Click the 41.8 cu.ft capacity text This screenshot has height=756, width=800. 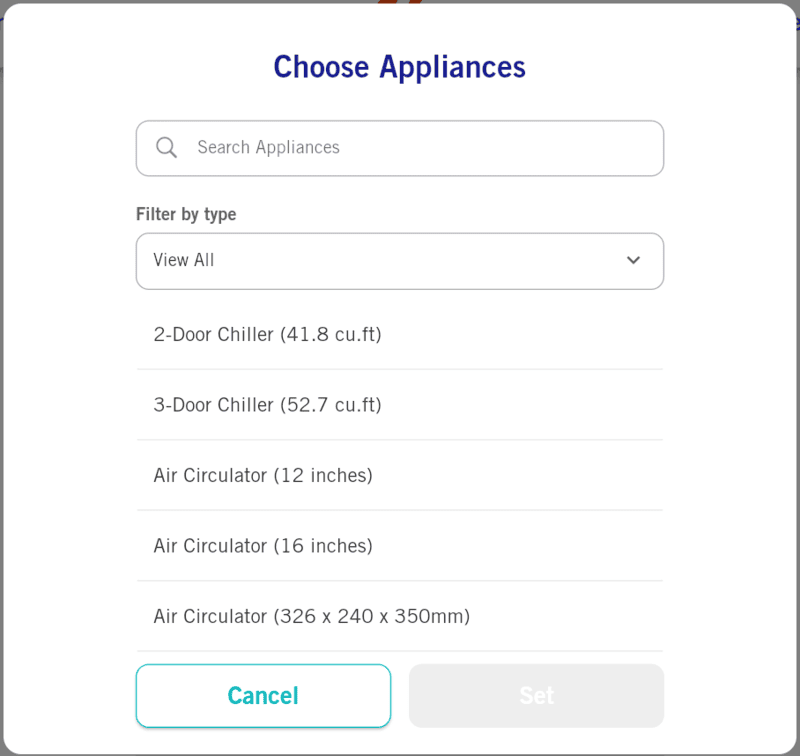[x=331, y=335]
